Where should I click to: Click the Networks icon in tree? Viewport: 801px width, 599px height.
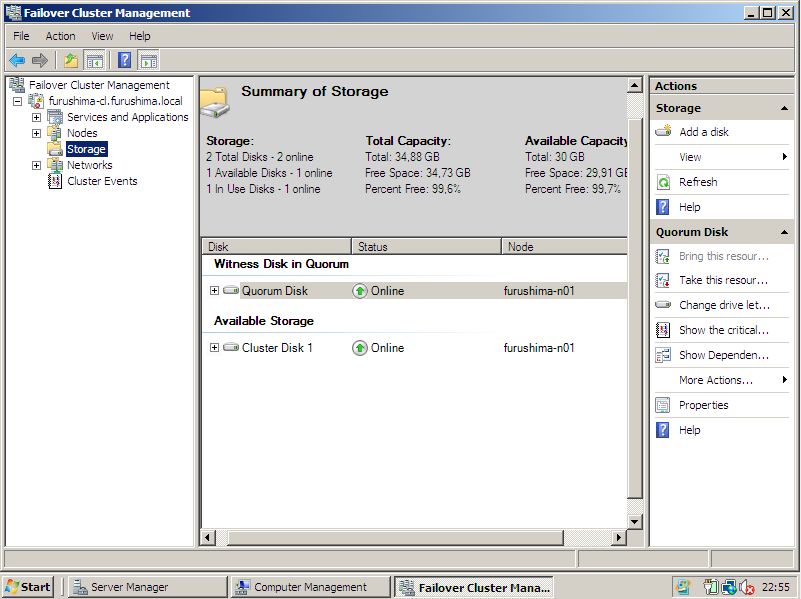tap(55, 164)
